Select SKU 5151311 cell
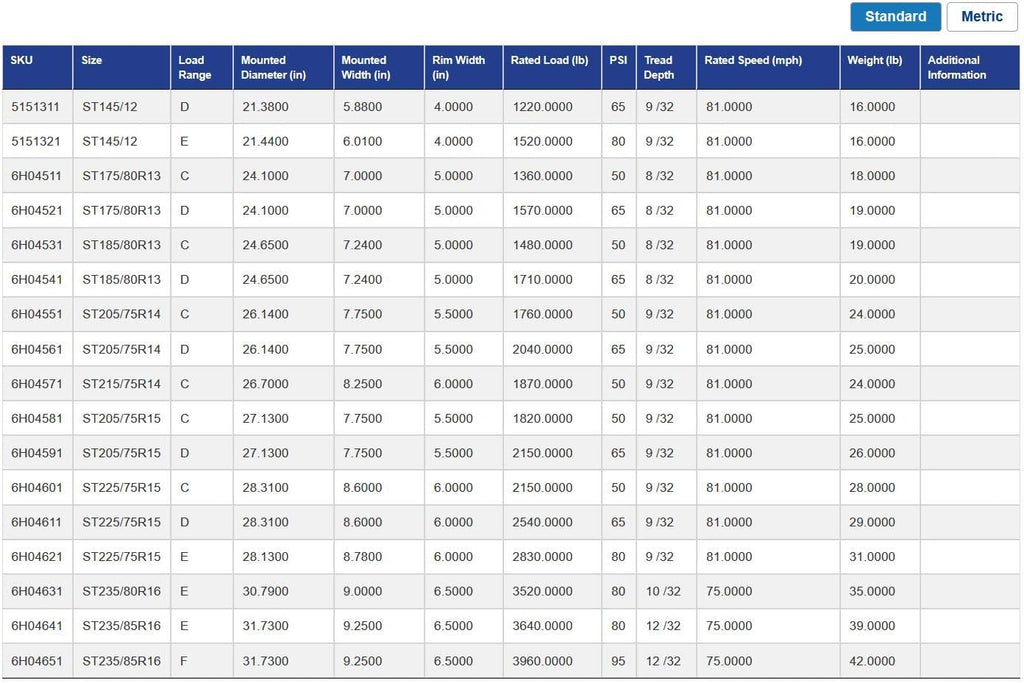The width and height of the screenshot is (1024, 683). click(x=37, y=107)
